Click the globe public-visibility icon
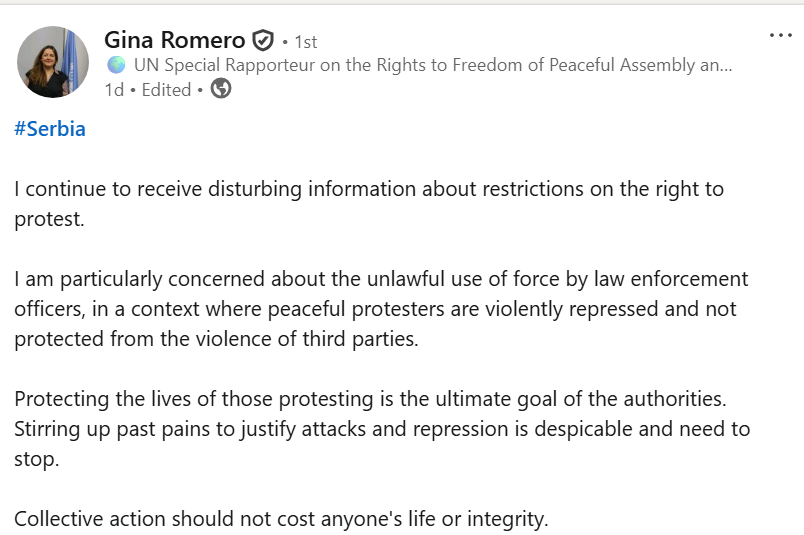This screenshot has height=535, width=804. pos(221,89)
